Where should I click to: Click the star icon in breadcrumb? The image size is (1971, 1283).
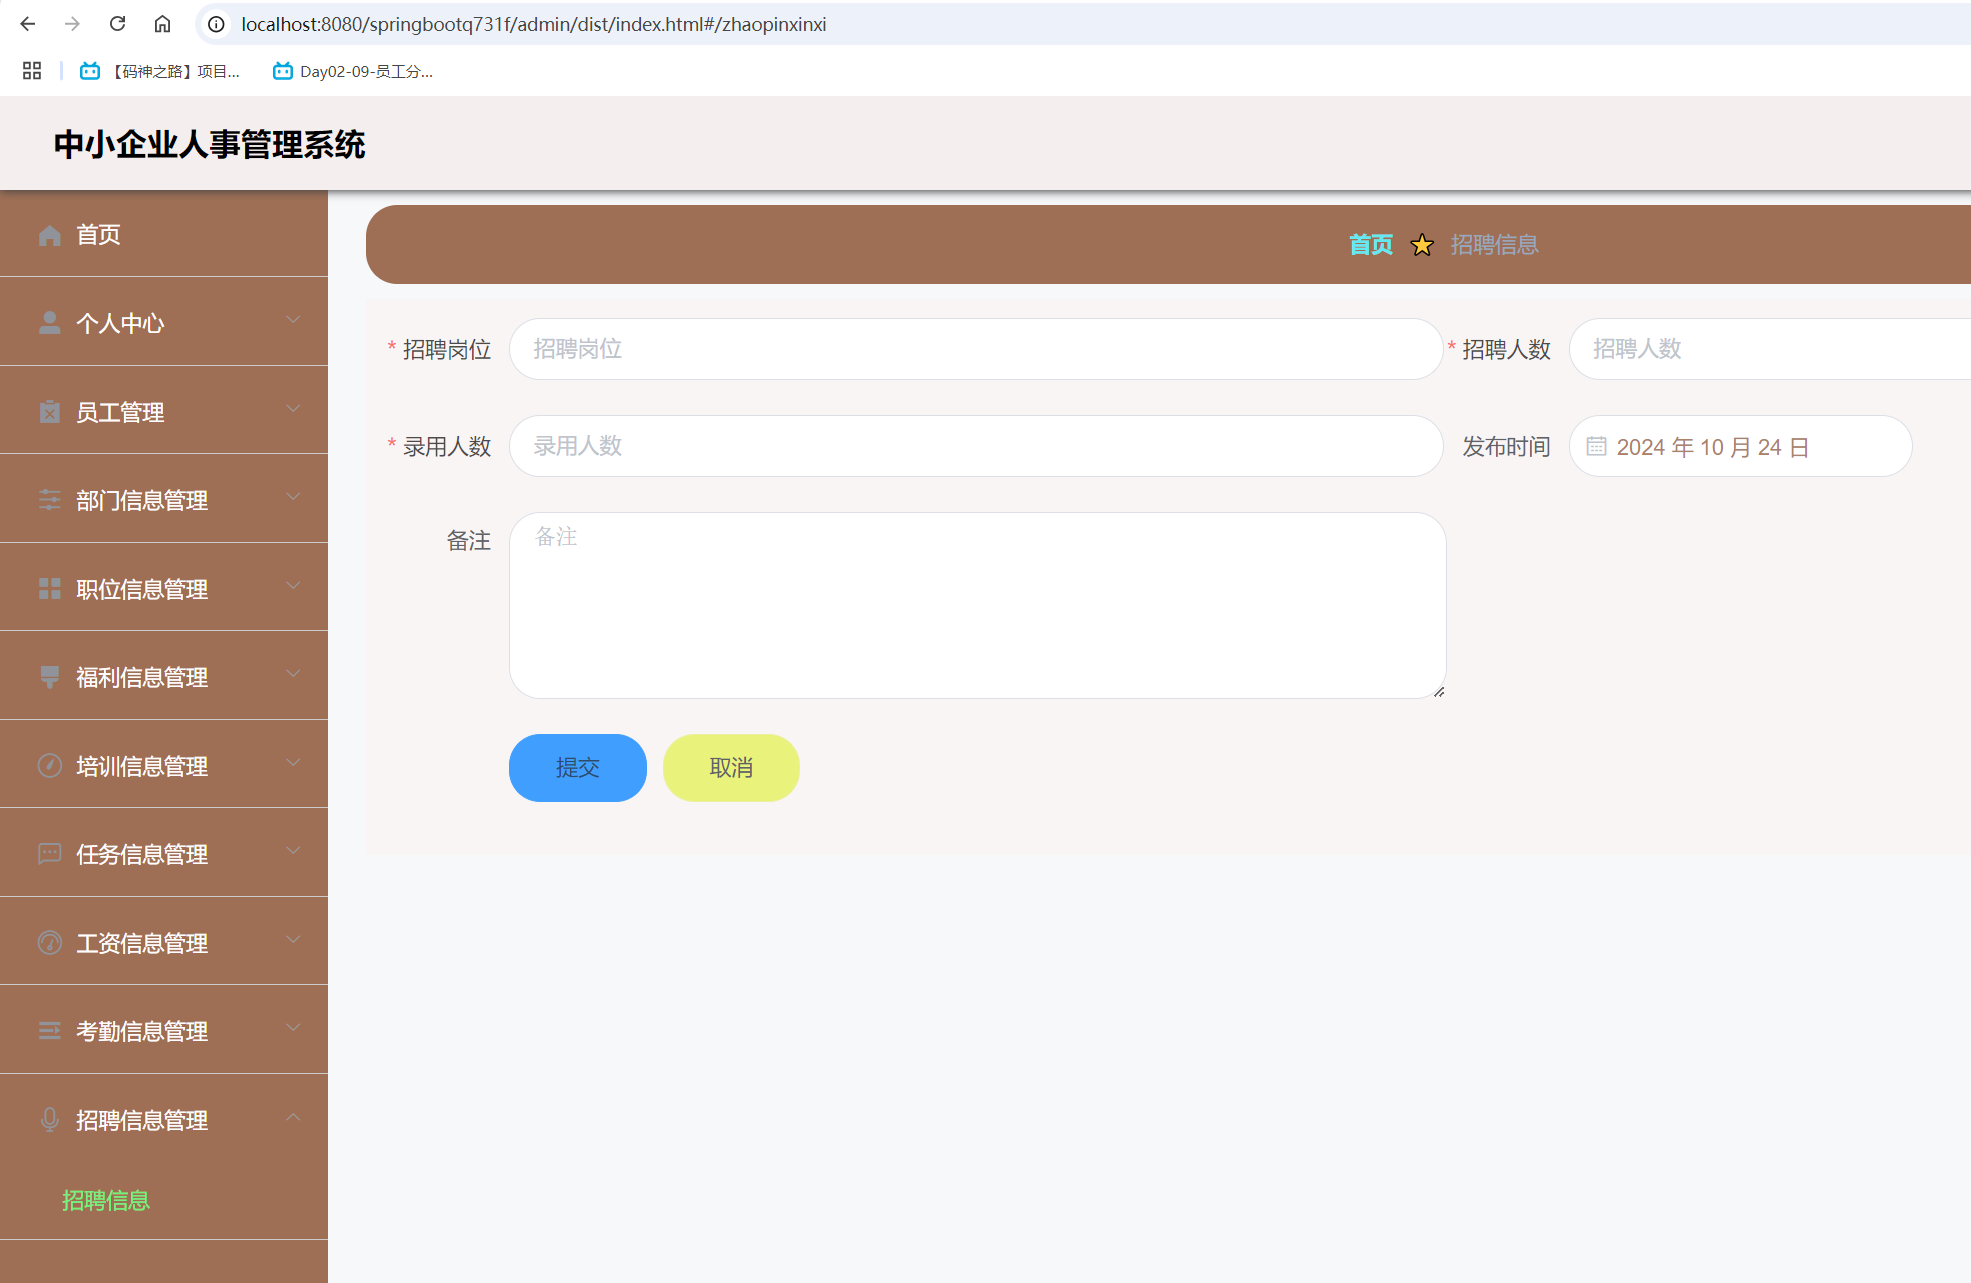[1422, 245]
